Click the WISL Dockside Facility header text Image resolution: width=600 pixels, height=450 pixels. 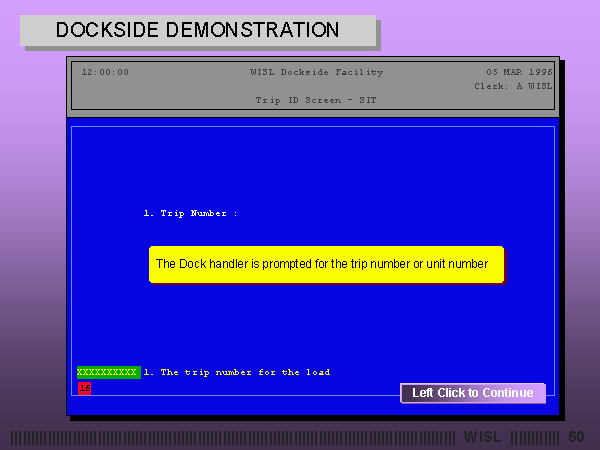(316, 72)
